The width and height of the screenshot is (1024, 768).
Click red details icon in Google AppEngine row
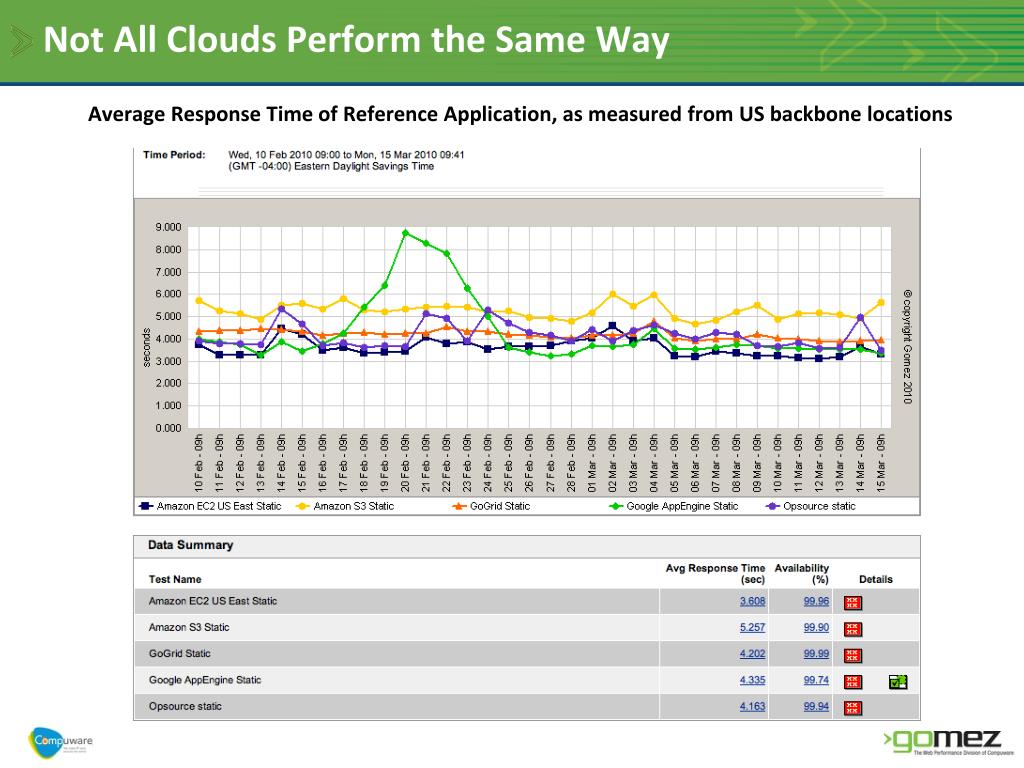[x=852, y=682]
